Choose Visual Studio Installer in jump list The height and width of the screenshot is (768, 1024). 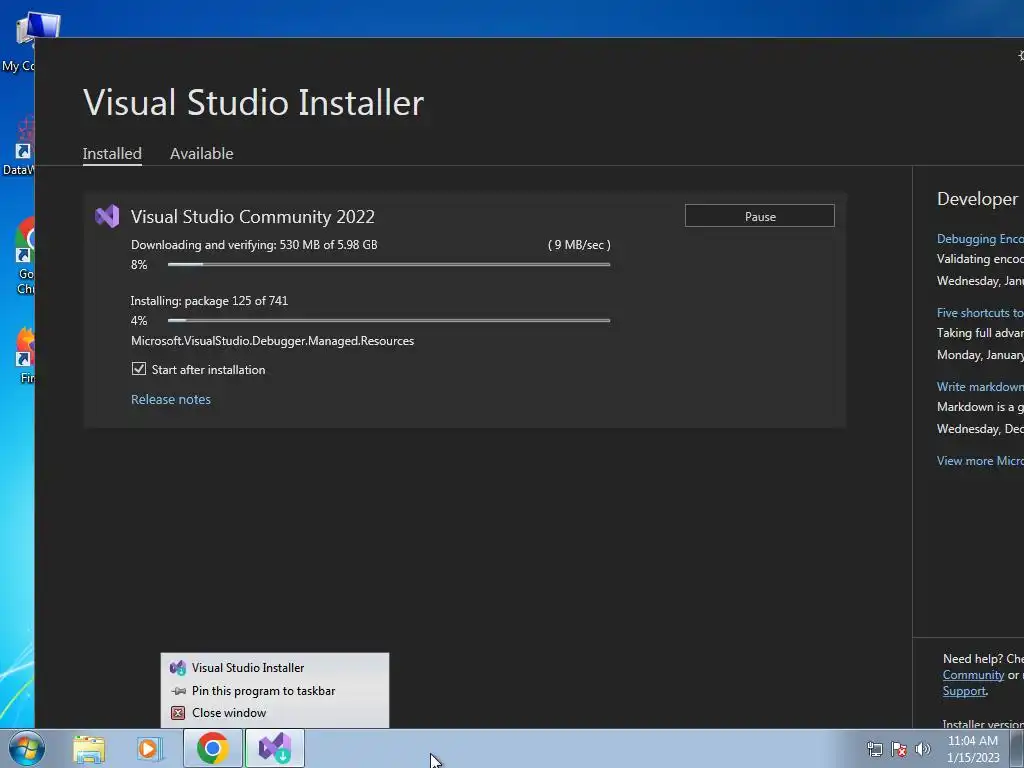tap(275, 667)
